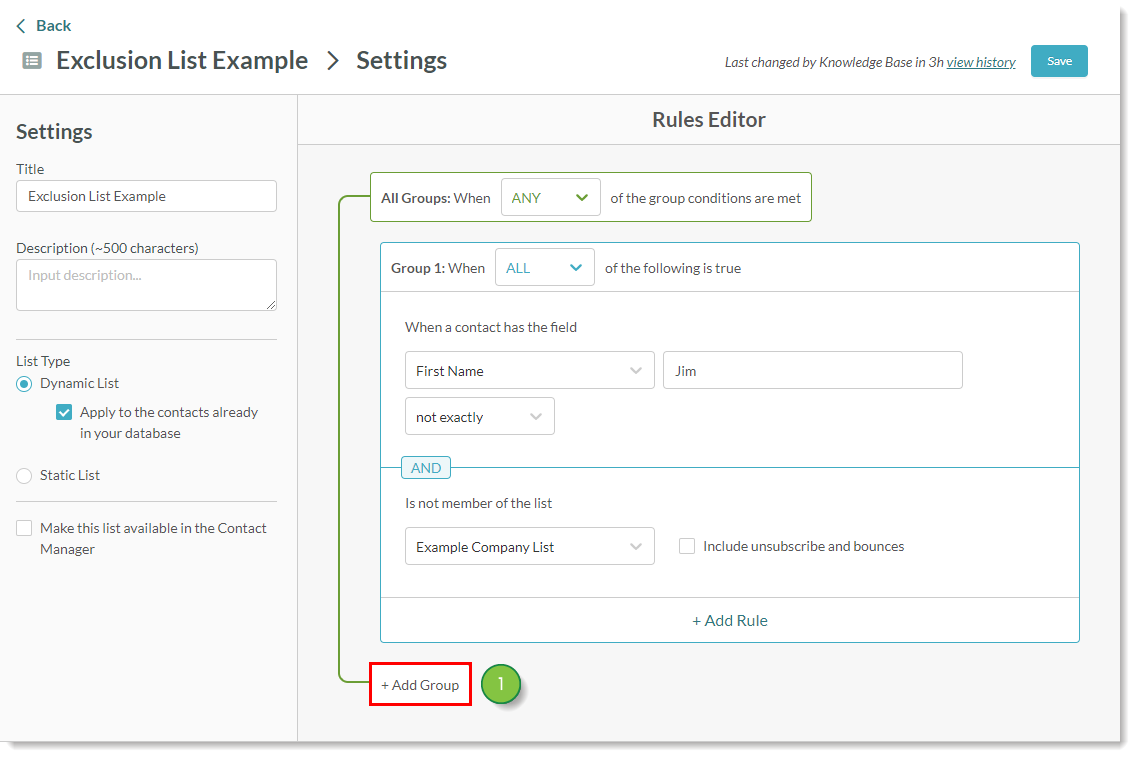Click the green number 1 marker

[500, 685]
